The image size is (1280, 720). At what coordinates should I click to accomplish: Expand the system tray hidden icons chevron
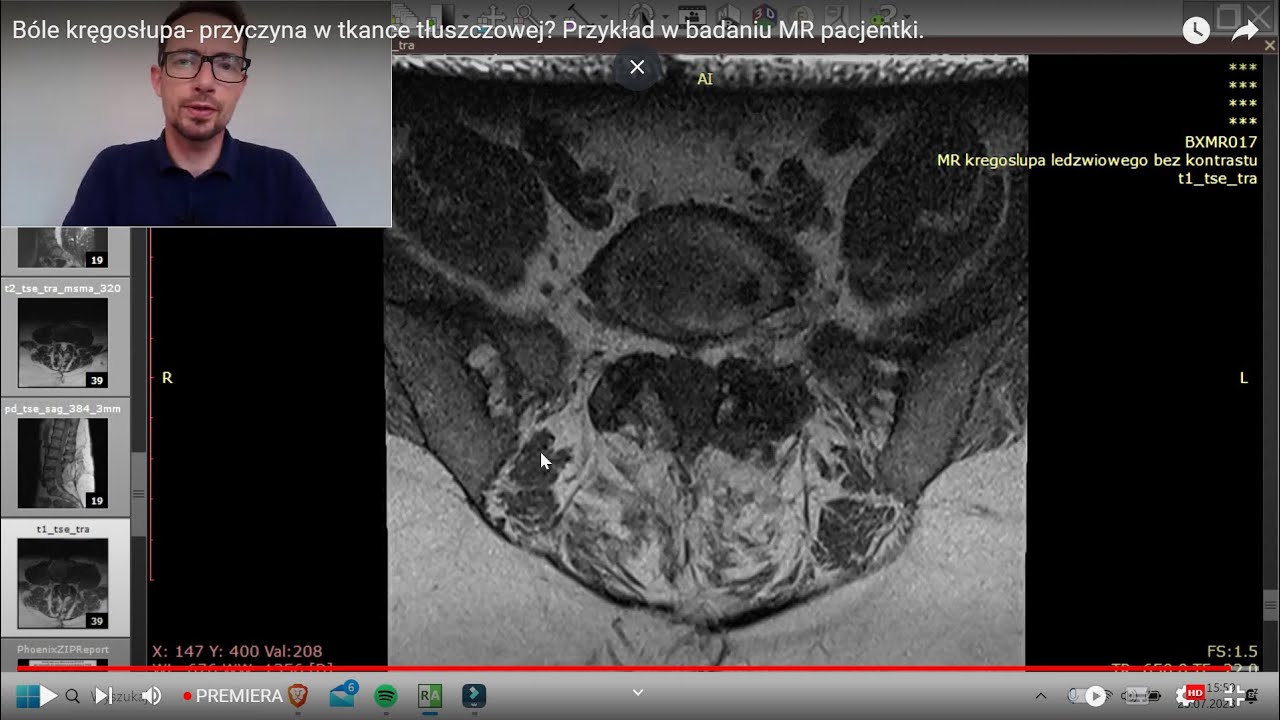tap(1041, 696)
